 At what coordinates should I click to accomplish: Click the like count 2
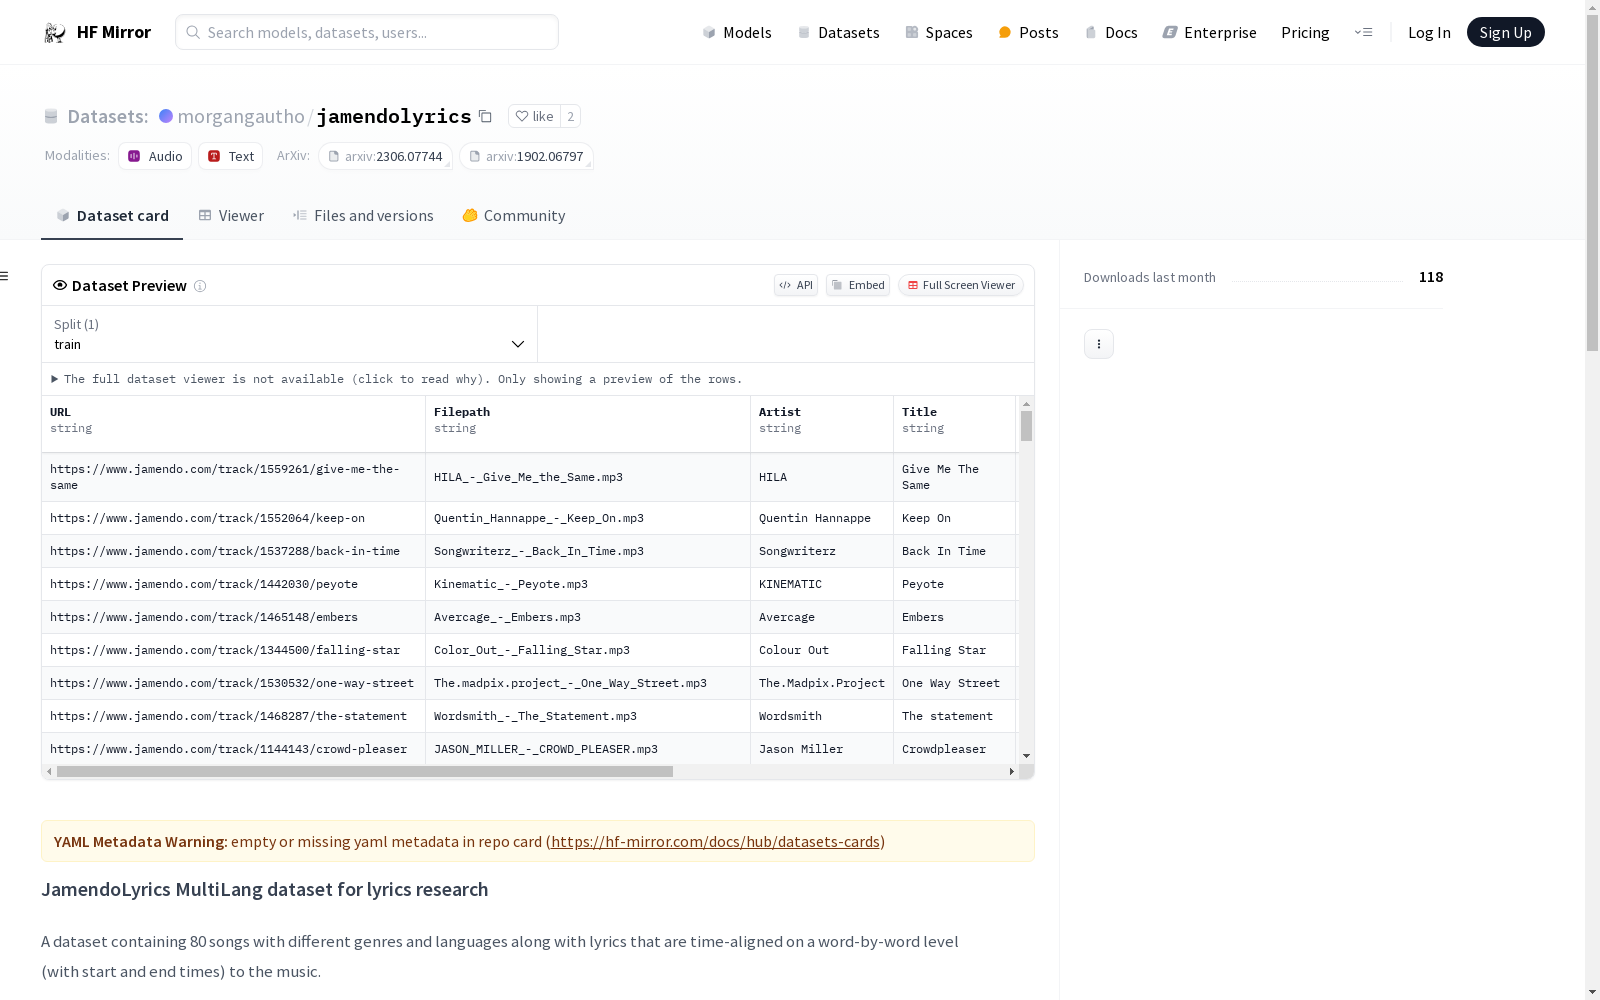point(570,116)
